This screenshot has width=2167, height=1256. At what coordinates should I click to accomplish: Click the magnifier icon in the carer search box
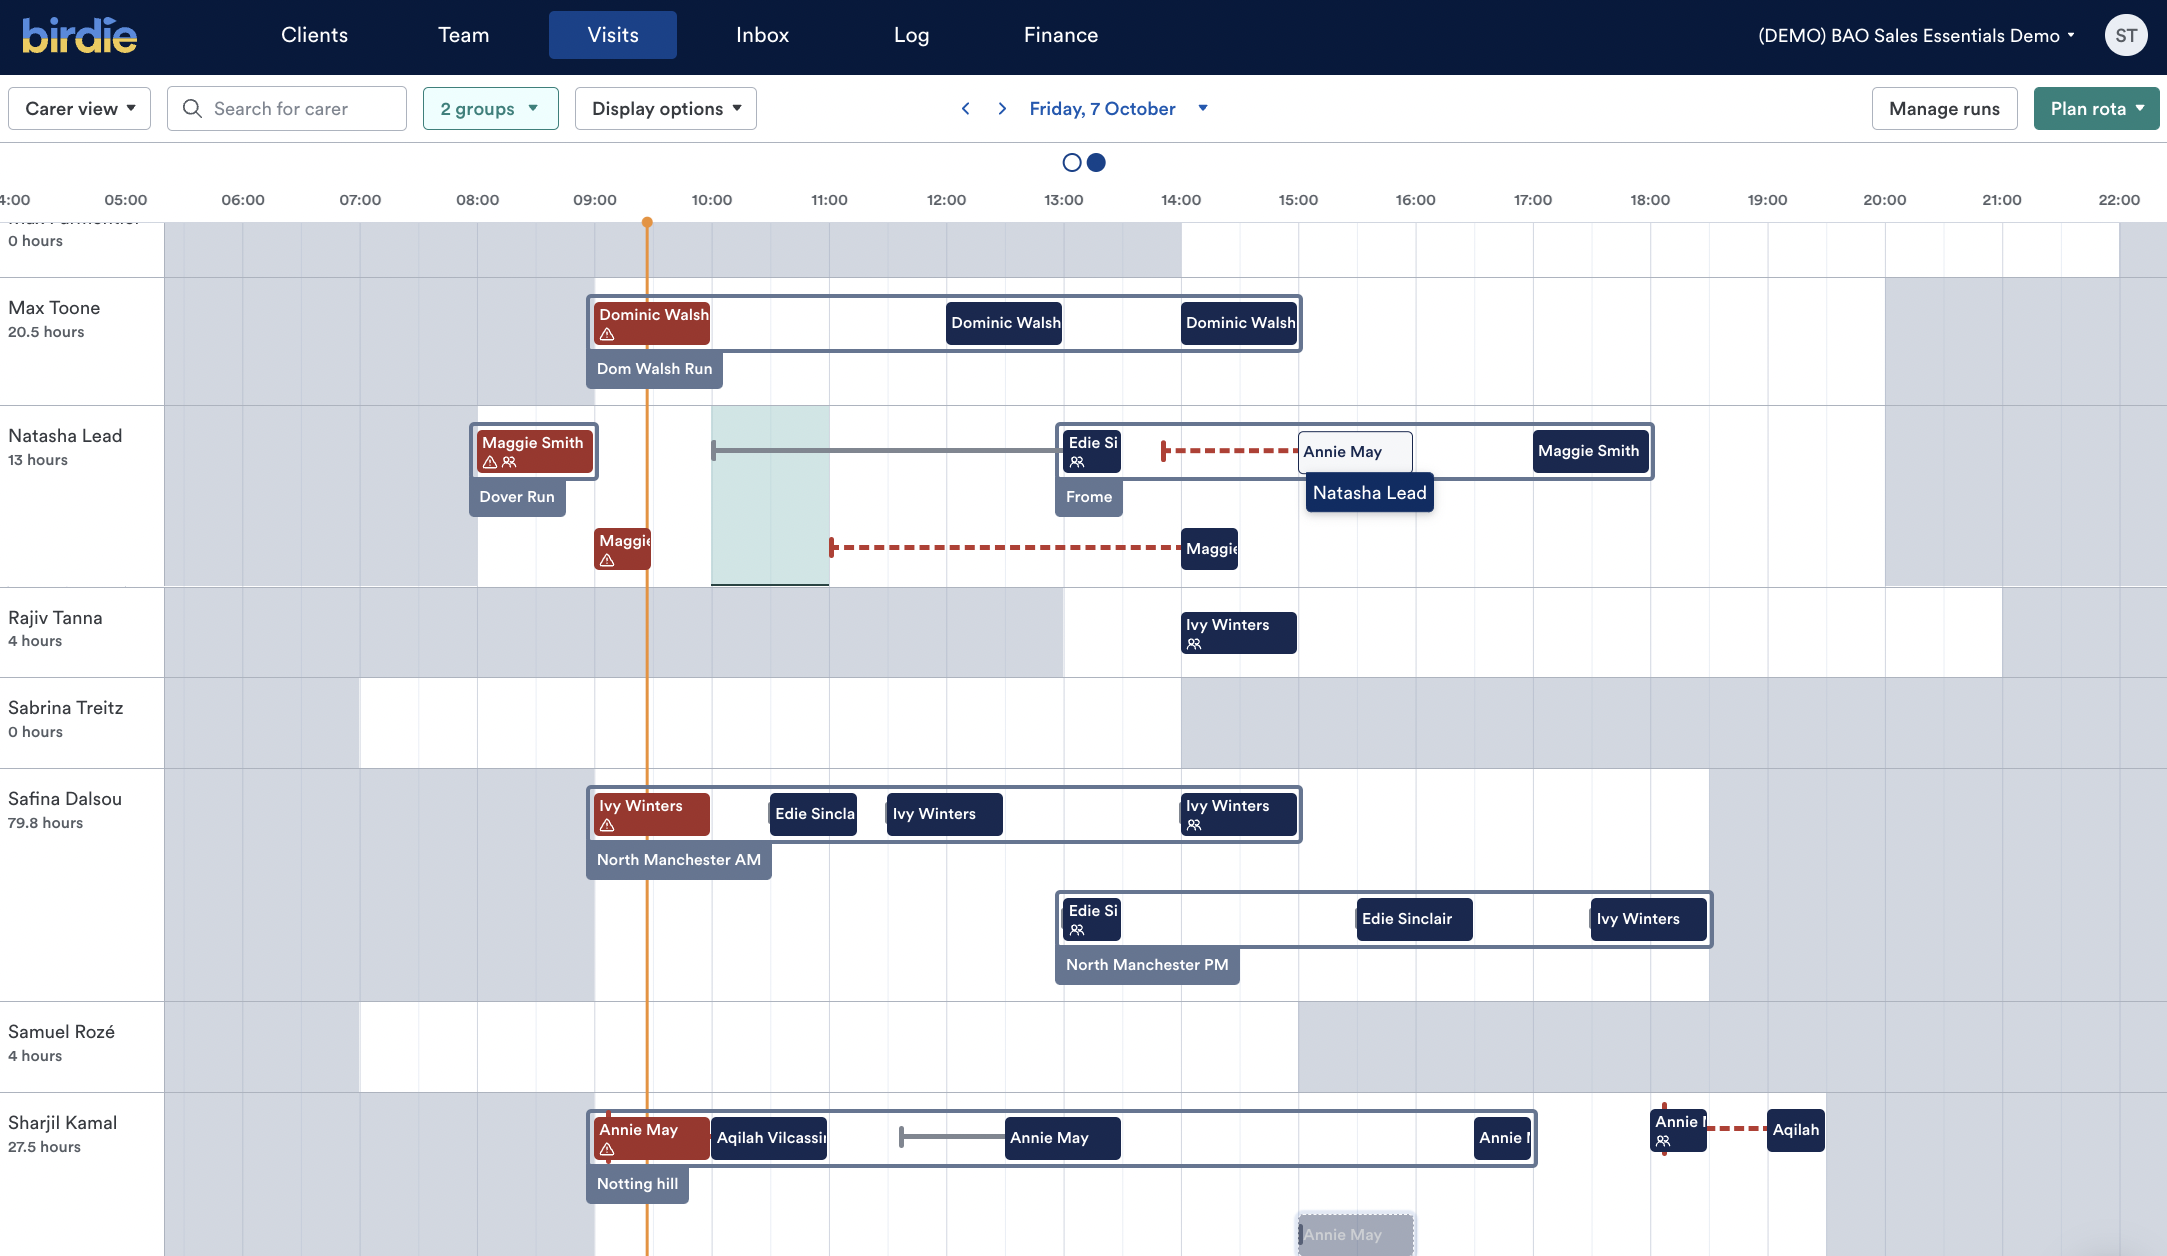tap(191, 108)
